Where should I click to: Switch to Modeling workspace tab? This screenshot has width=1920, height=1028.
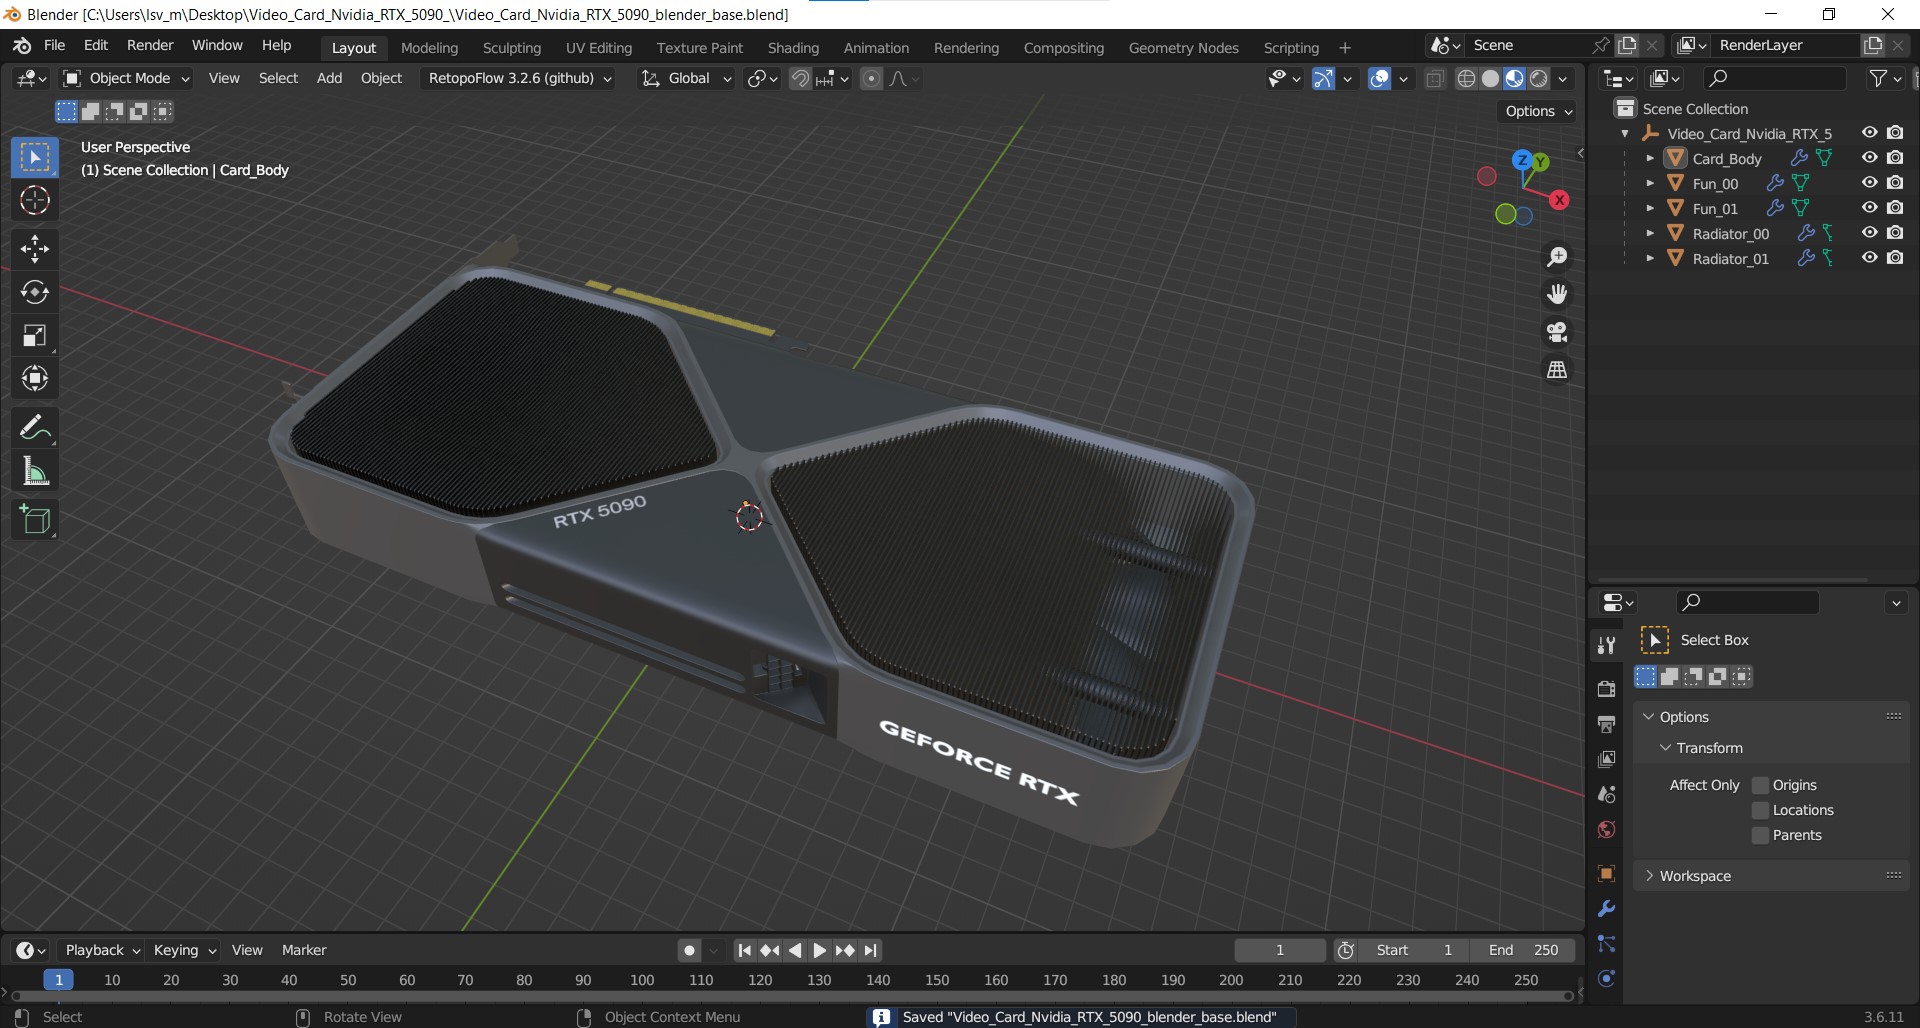click(429, 48)
